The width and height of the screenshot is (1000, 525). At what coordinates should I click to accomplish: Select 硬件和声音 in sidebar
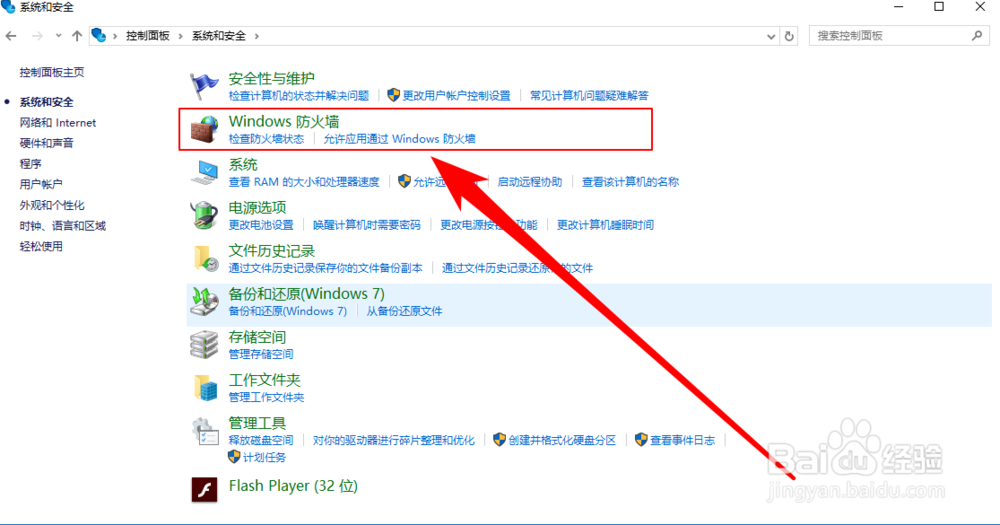(x=47, y=143)
